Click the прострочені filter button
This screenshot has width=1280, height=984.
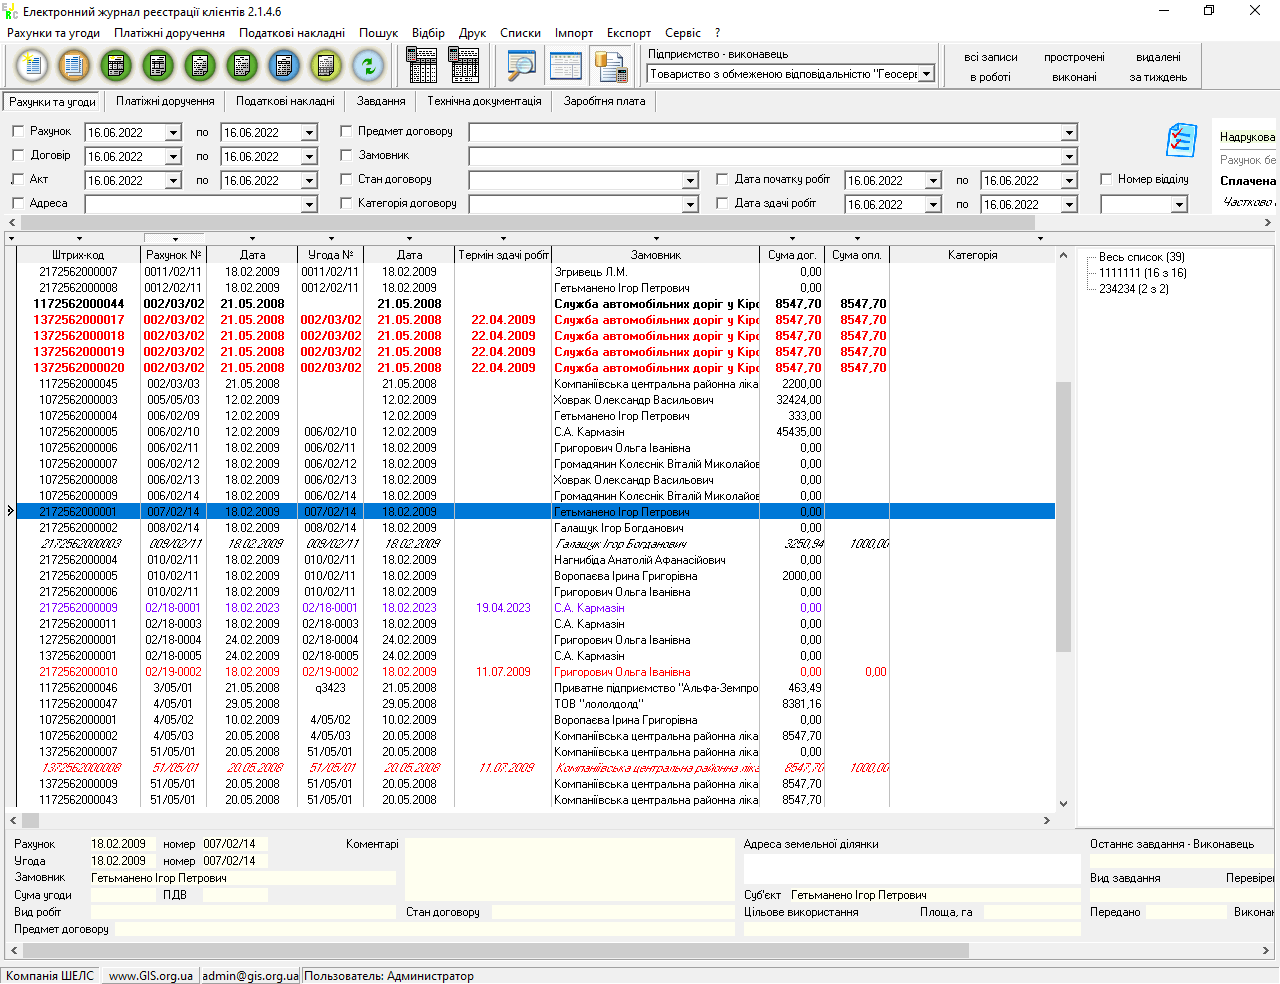[1074, 58]
